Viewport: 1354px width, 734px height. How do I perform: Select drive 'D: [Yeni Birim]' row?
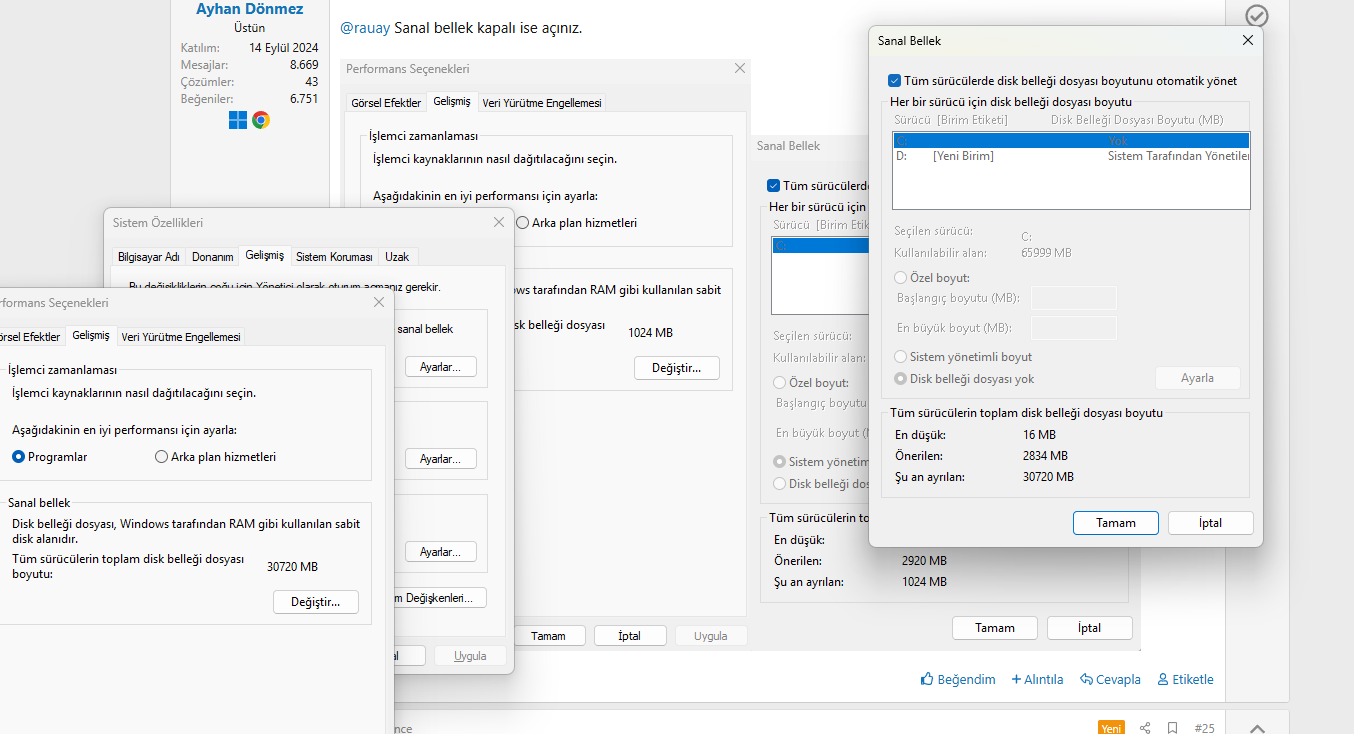[1071, 156]
